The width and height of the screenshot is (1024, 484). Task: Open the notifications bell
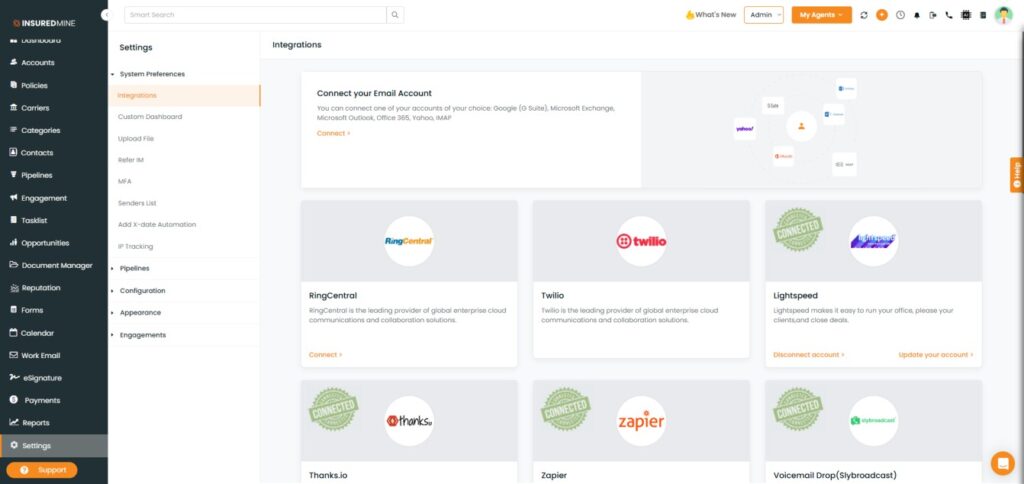pyautogui.click(x=917, y=15)
